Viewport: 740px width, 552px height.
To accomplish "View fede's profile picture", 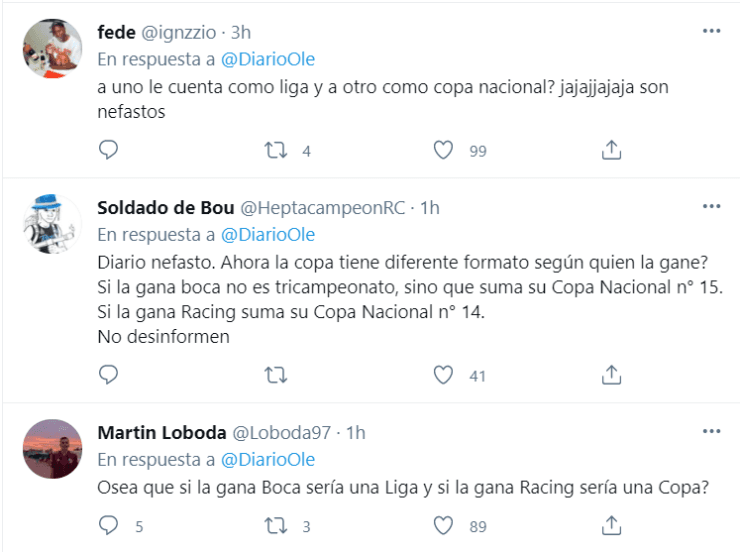I will tap(52, 48).
